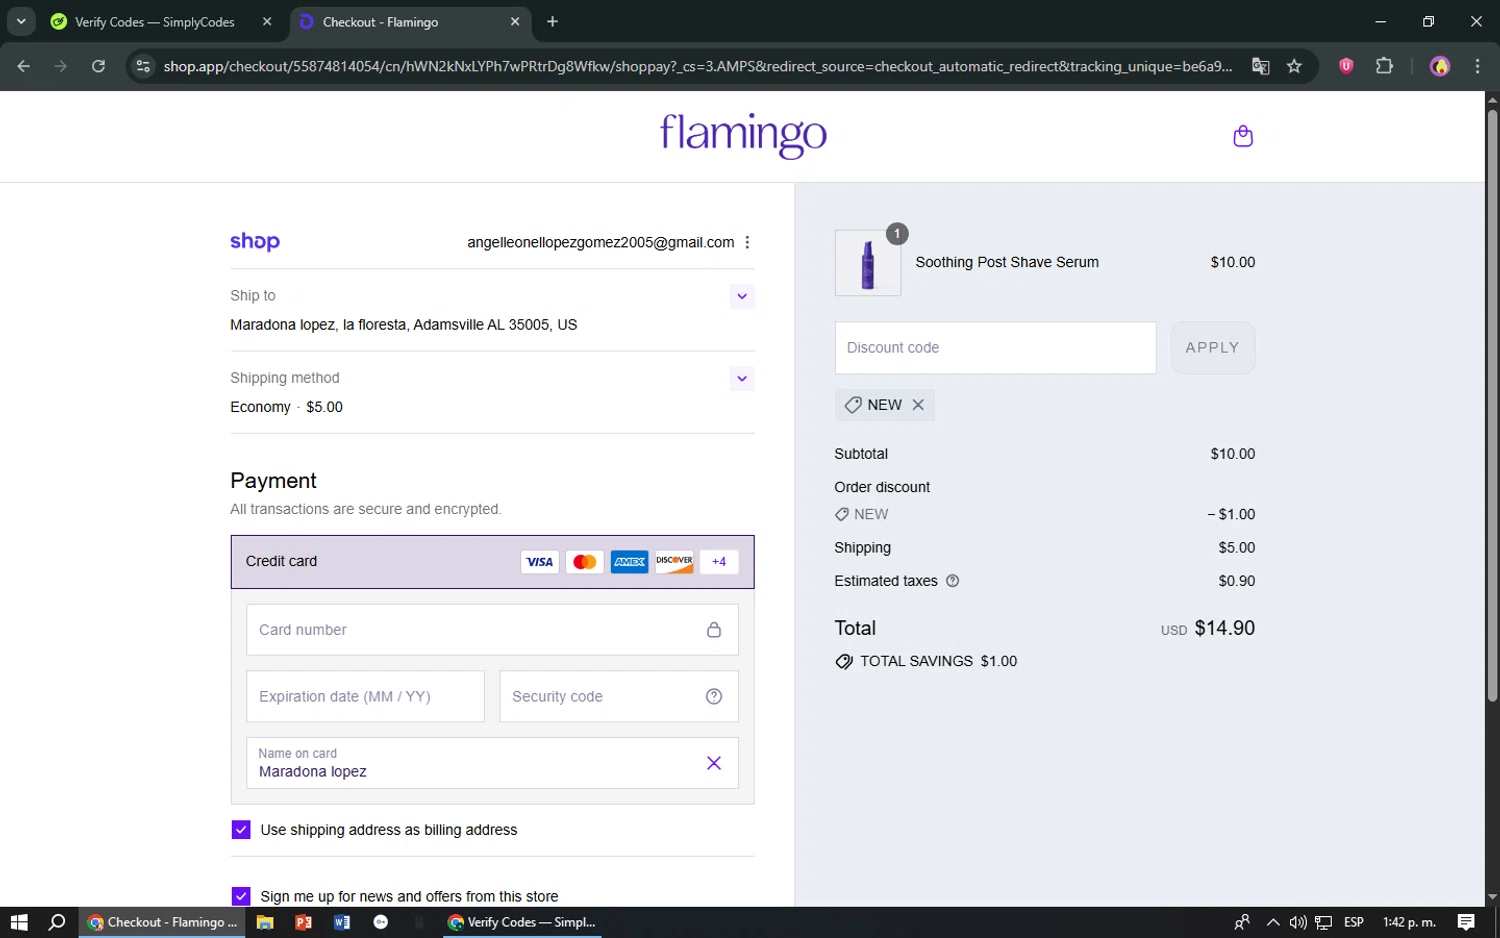Click the Name on card field
Screen dimensions: 1500x938
[492, 763]
